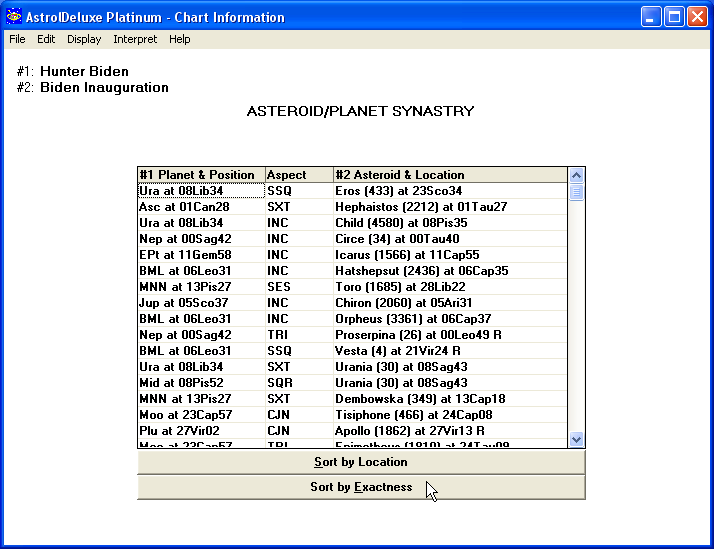The width and height of the screenshot is (714, 549).
Task: Click the scrollbar down arrow
Action: point(576,439)
